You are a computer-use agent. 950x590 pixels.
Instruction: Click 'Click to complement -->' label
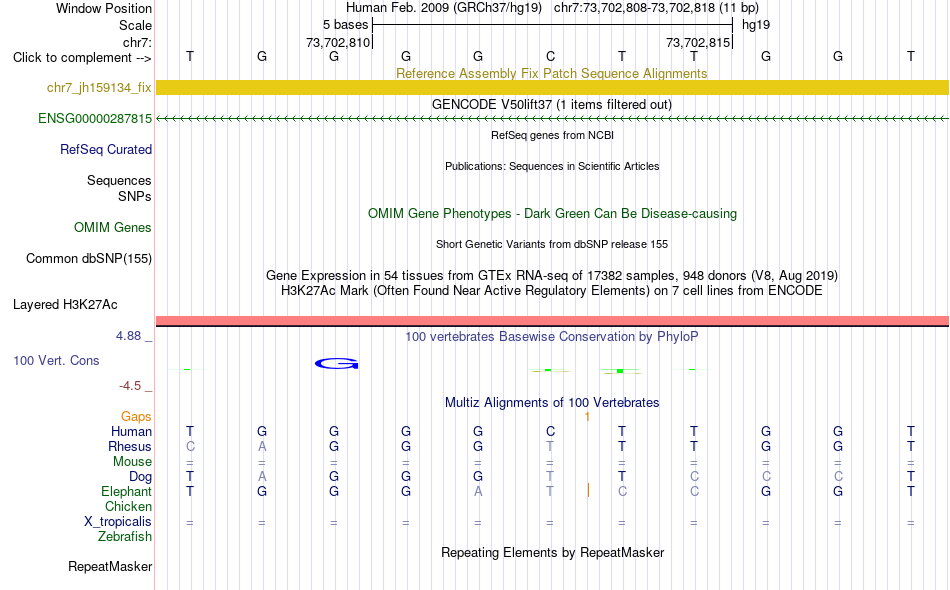[x=82, y=58]
